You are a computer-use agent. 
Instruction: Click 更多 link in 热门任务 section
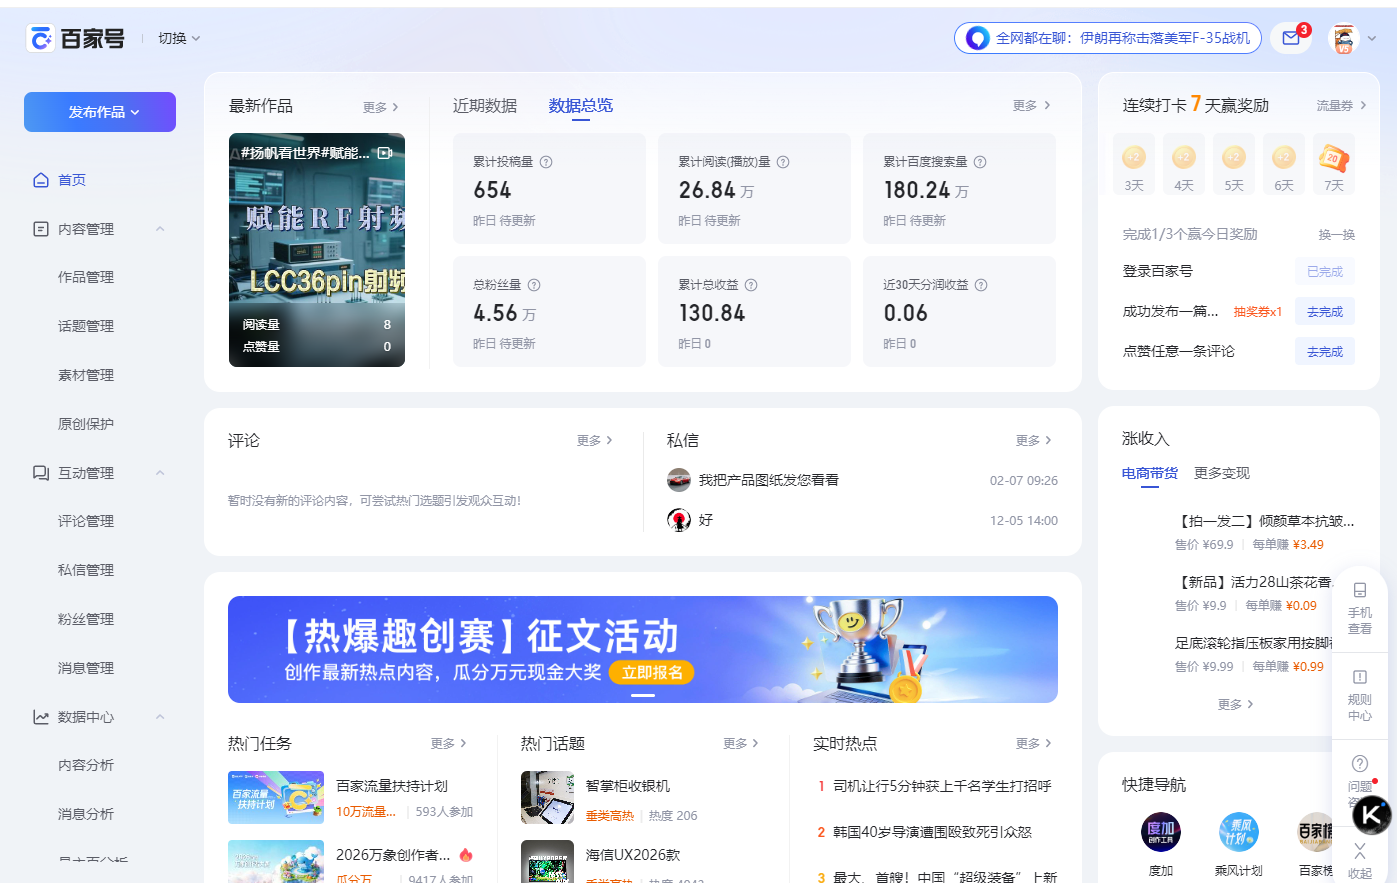pyautogui.click(x=449, y=743)
